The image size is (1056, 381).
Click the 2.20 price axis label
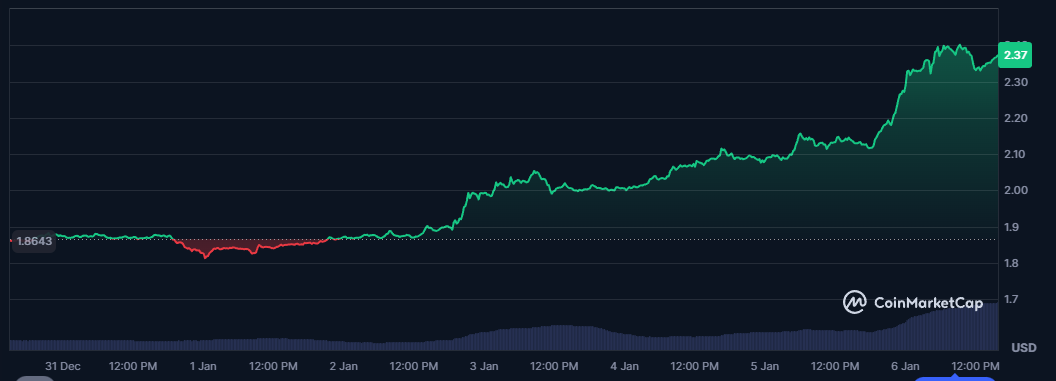[x=1016, y=118]
